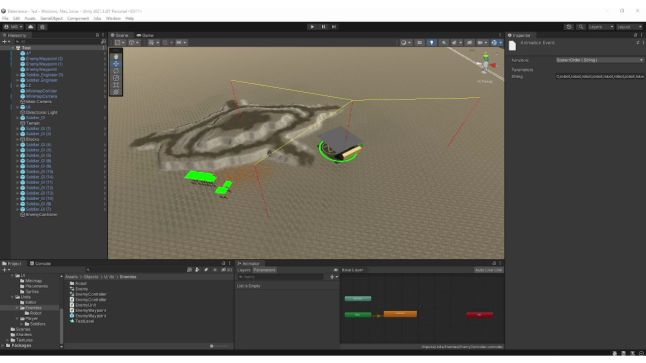Toggle hidden packages visibility in Project

pos(227,270)
